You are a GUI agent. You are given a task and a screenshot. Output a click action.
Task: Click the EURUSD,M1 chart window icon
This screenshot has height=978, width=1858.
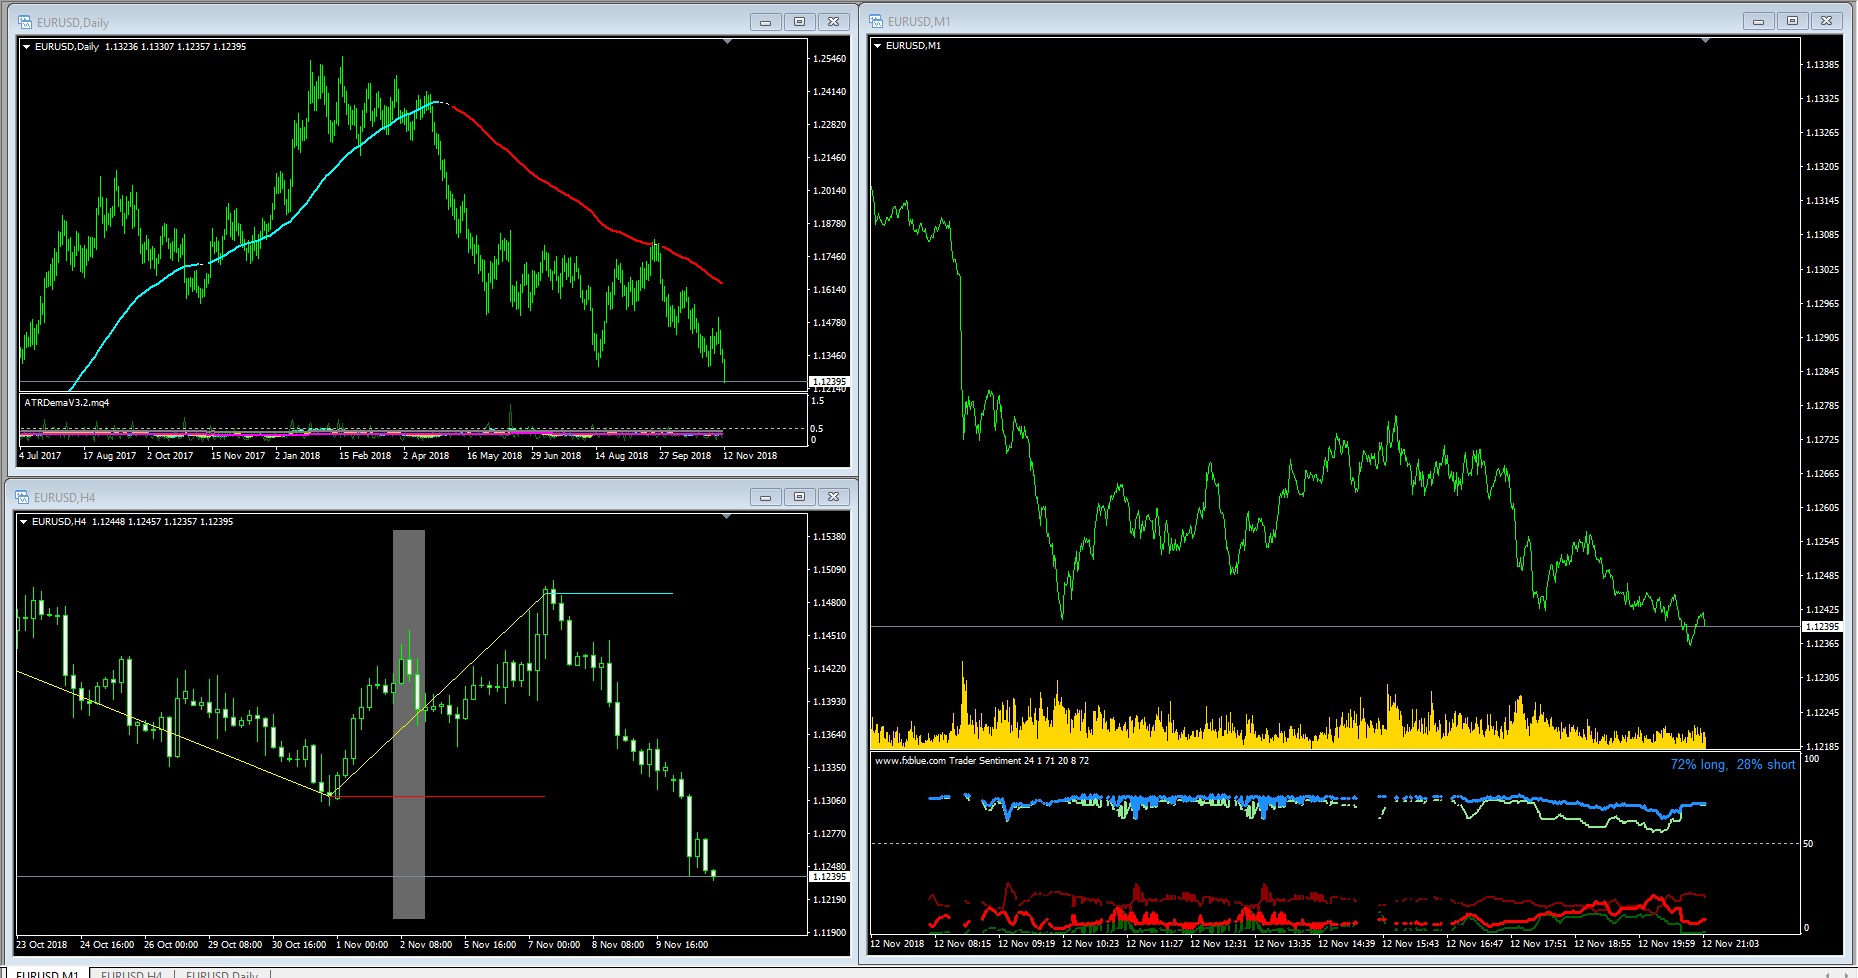[876, 21]
